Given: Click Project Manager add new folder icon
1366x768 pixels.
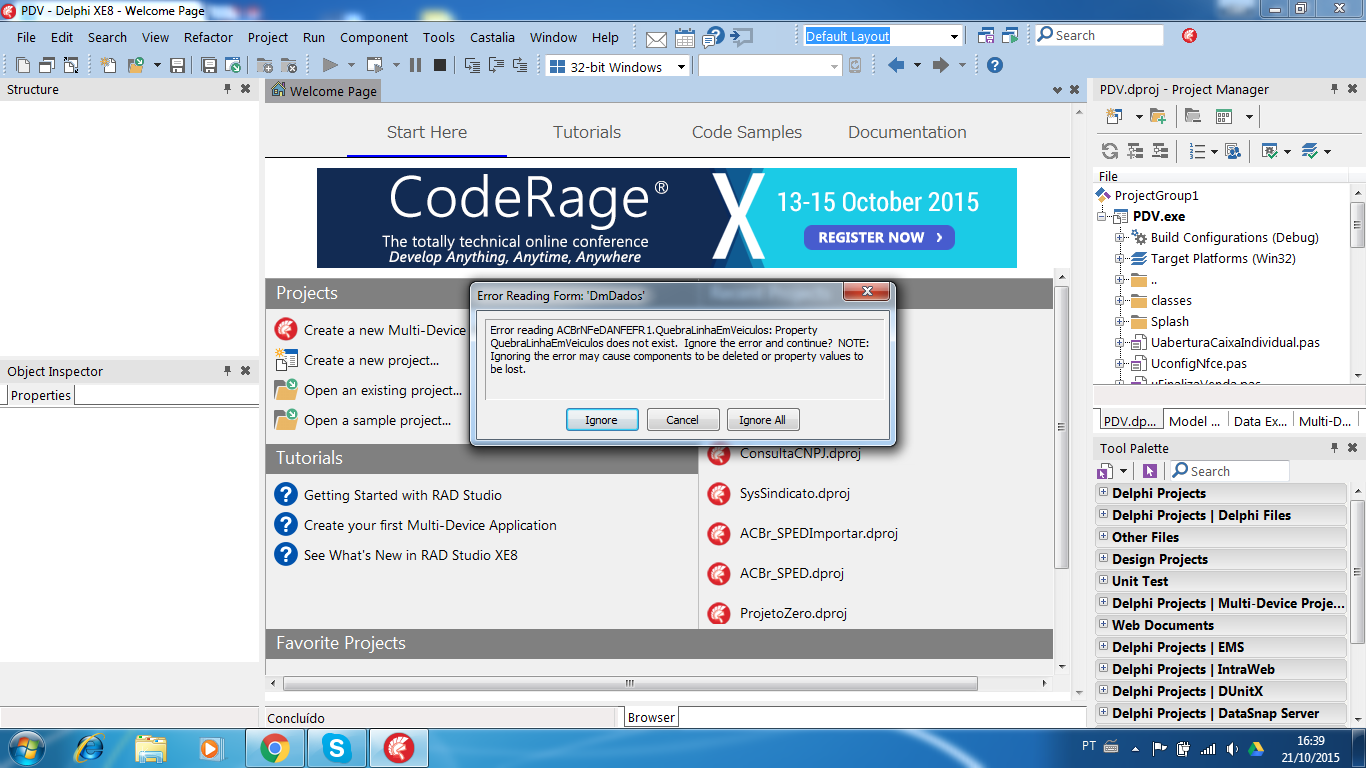Looking at the screenshot, I should [1158, 116].
